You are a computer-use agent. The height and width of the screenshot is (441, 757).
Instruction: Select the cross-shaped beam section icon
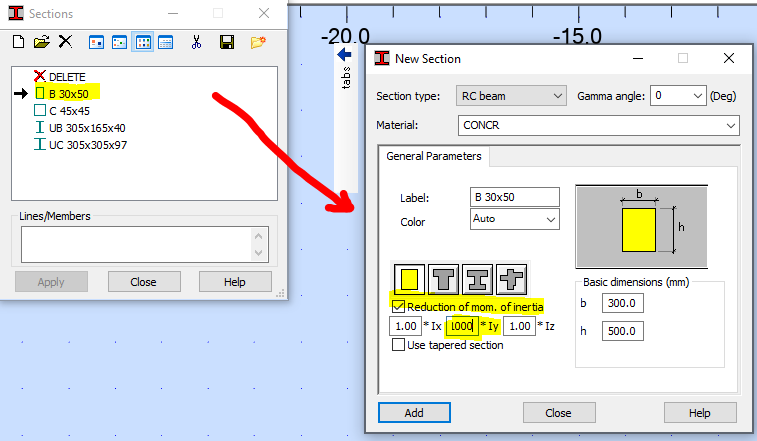[511, 279]
